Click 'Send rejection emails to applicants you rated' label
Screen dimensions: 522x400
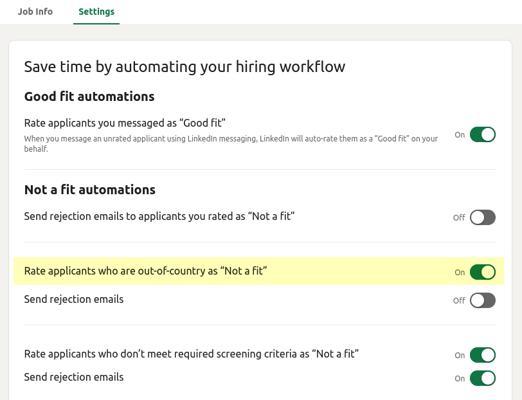click(159, 216)
